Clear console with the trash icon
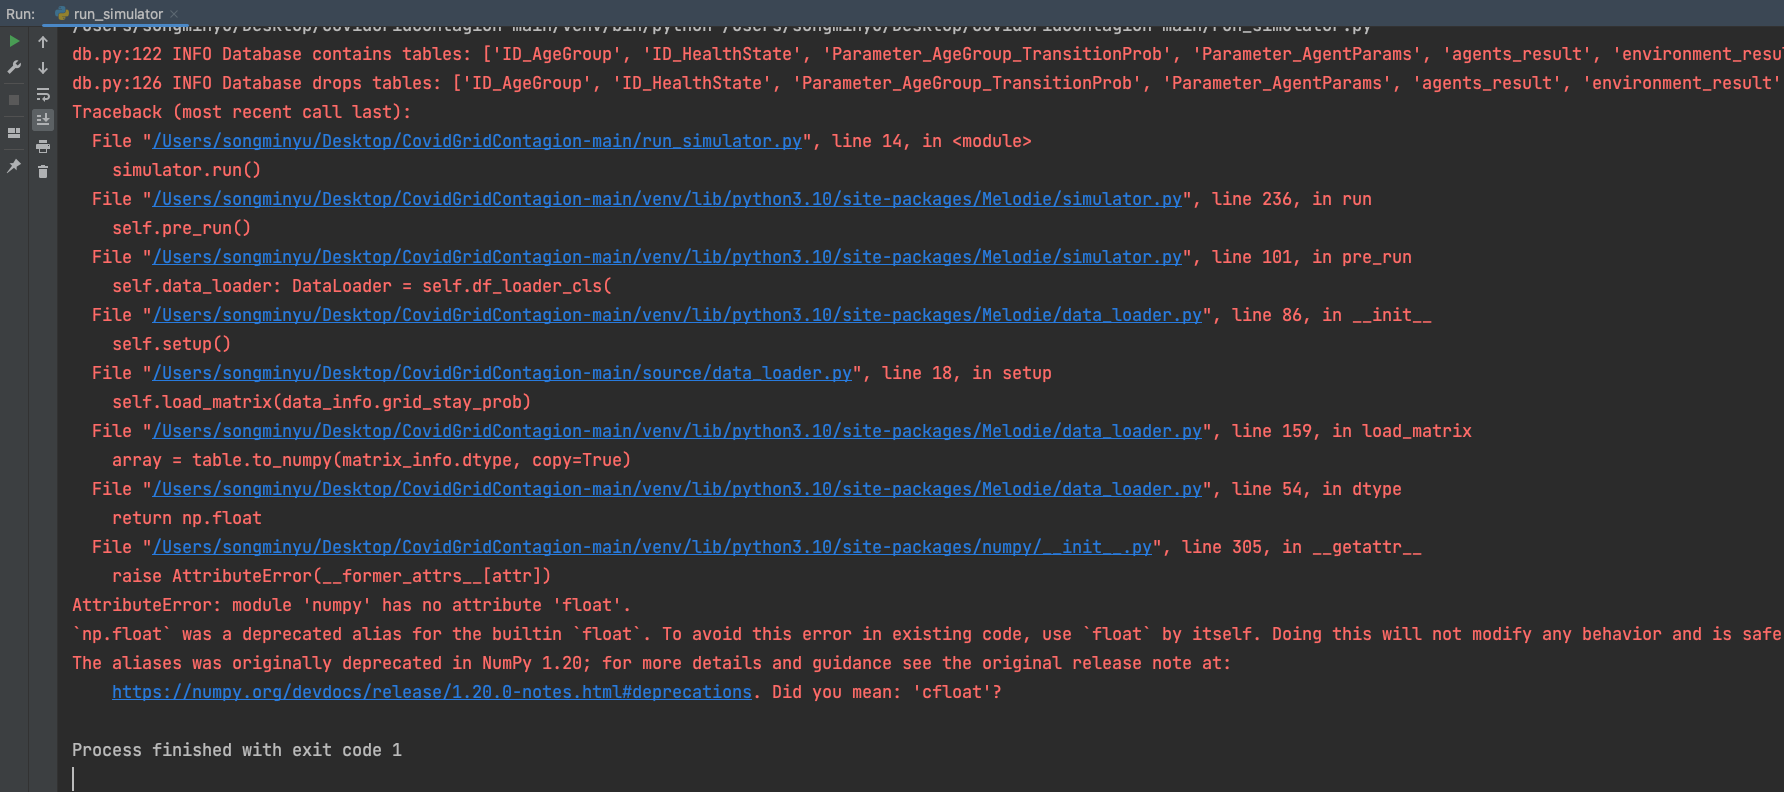The width and height of the screenshot is (1784, 792). coord(43,172)
